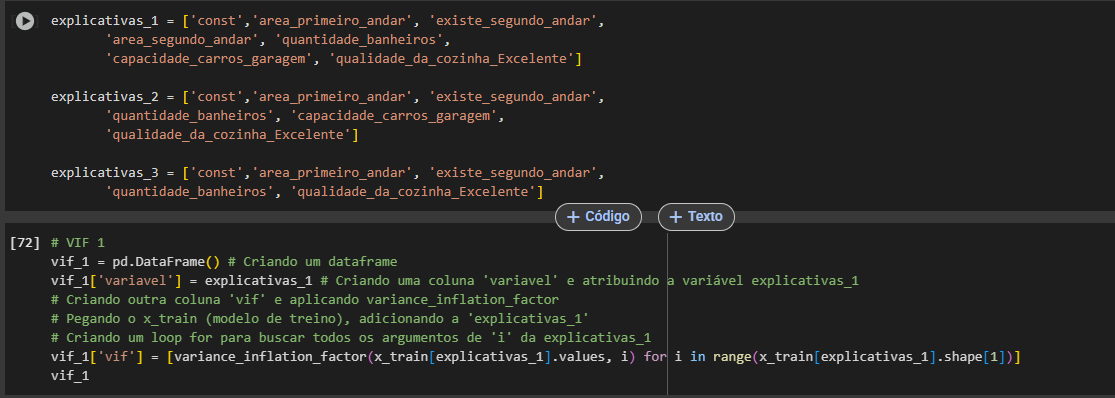Viewport: 1115px width, 398px height.
Task: Click the 'Pegando o x_train' comment line
Action: [320, 318]
